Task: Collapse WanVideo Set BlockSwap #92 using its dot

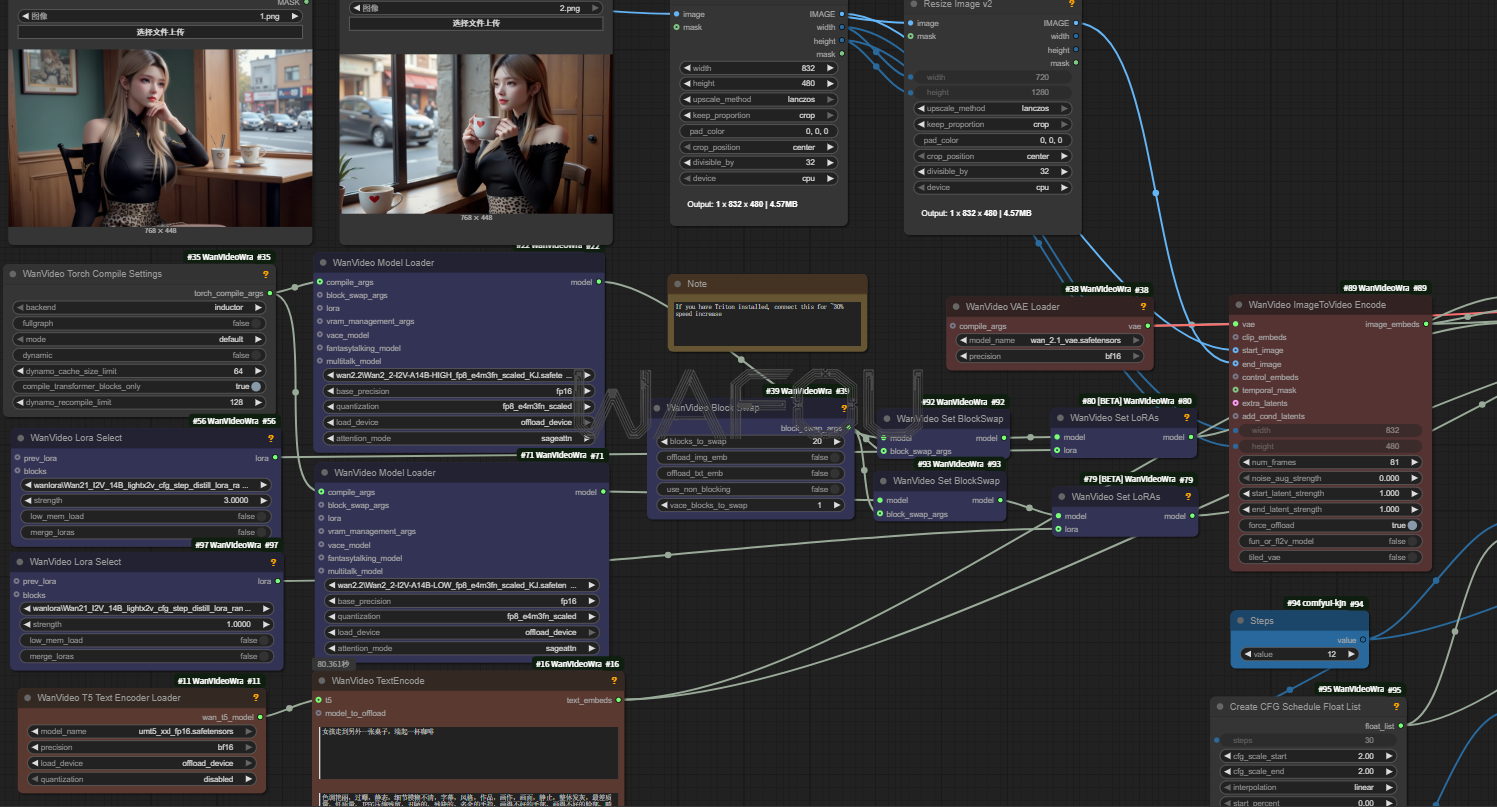Action: coord(886,419)
